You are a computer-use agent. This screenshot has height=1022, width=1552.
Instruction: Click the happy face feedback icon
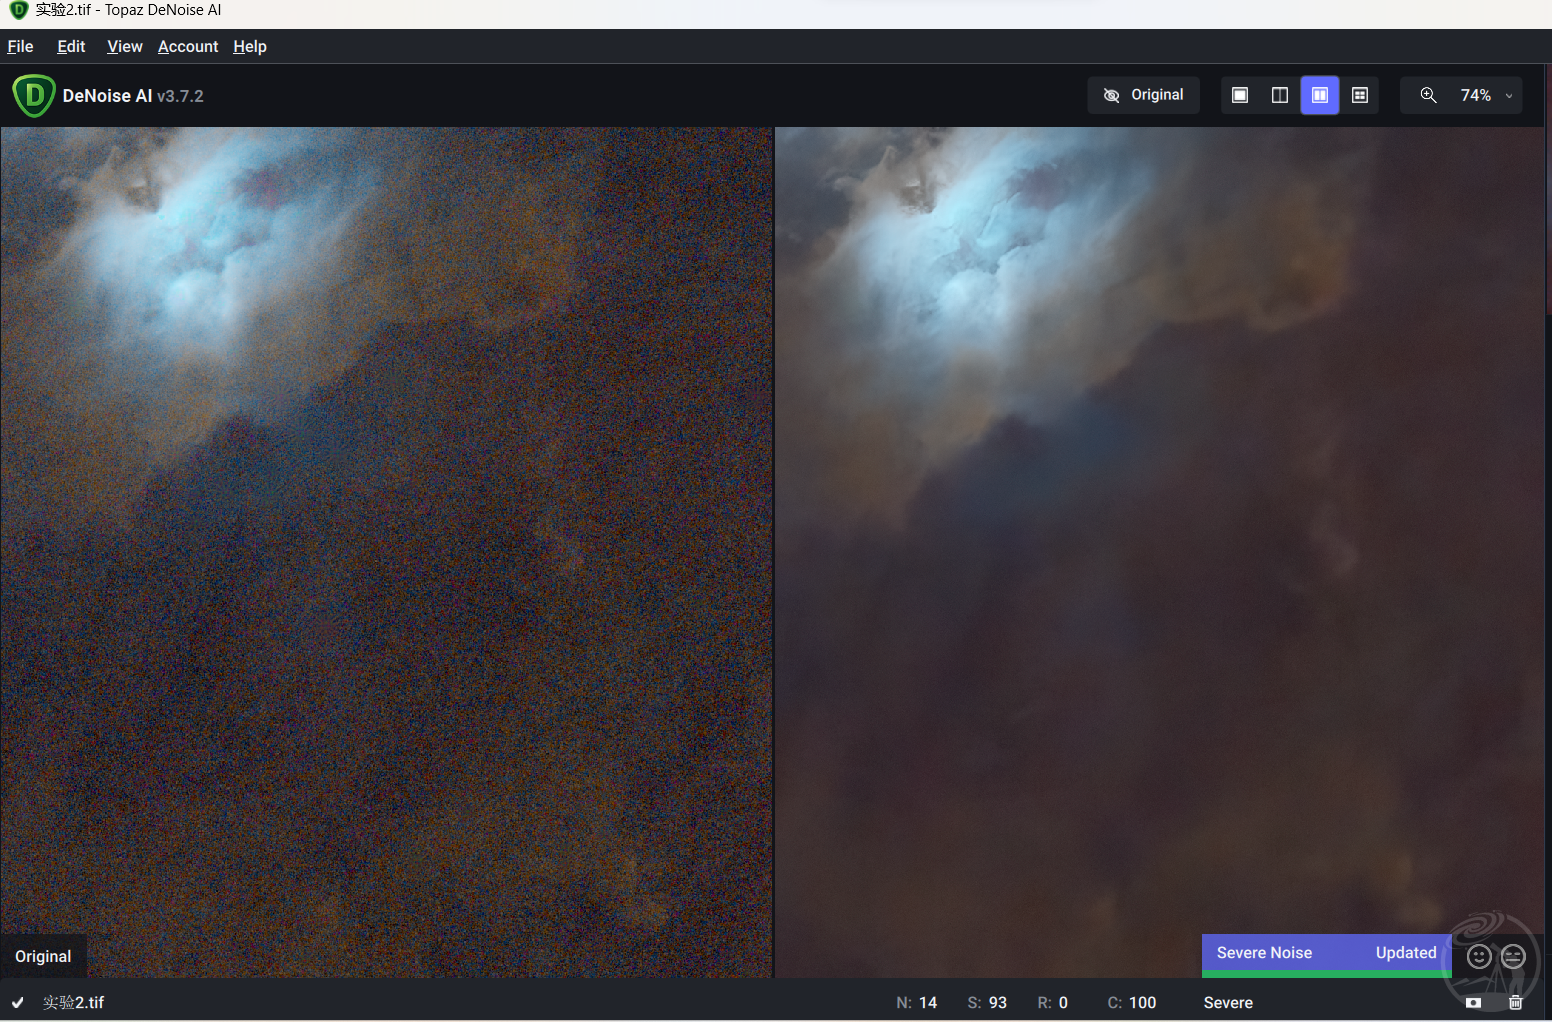coord(1479,957)
